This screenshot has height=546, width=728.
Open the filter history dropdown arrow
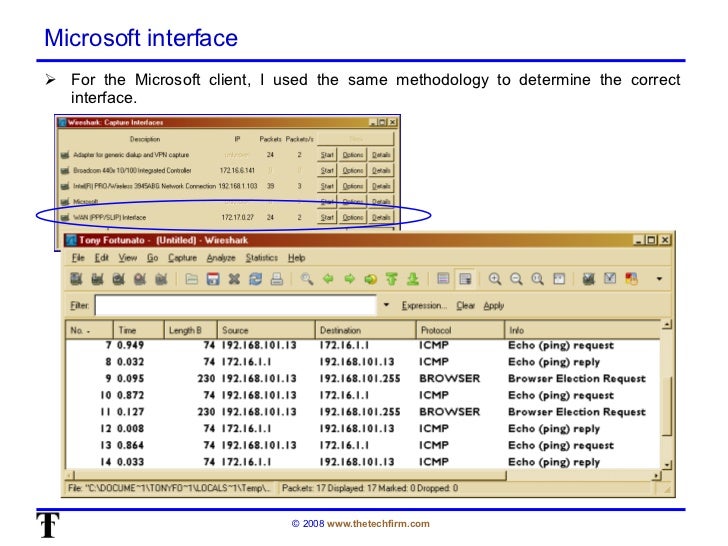386,305
